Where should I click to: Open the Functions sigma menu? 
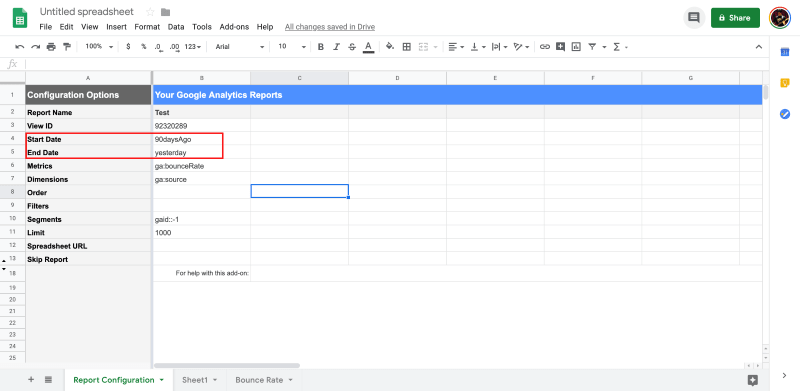click(x=616, y=47)
